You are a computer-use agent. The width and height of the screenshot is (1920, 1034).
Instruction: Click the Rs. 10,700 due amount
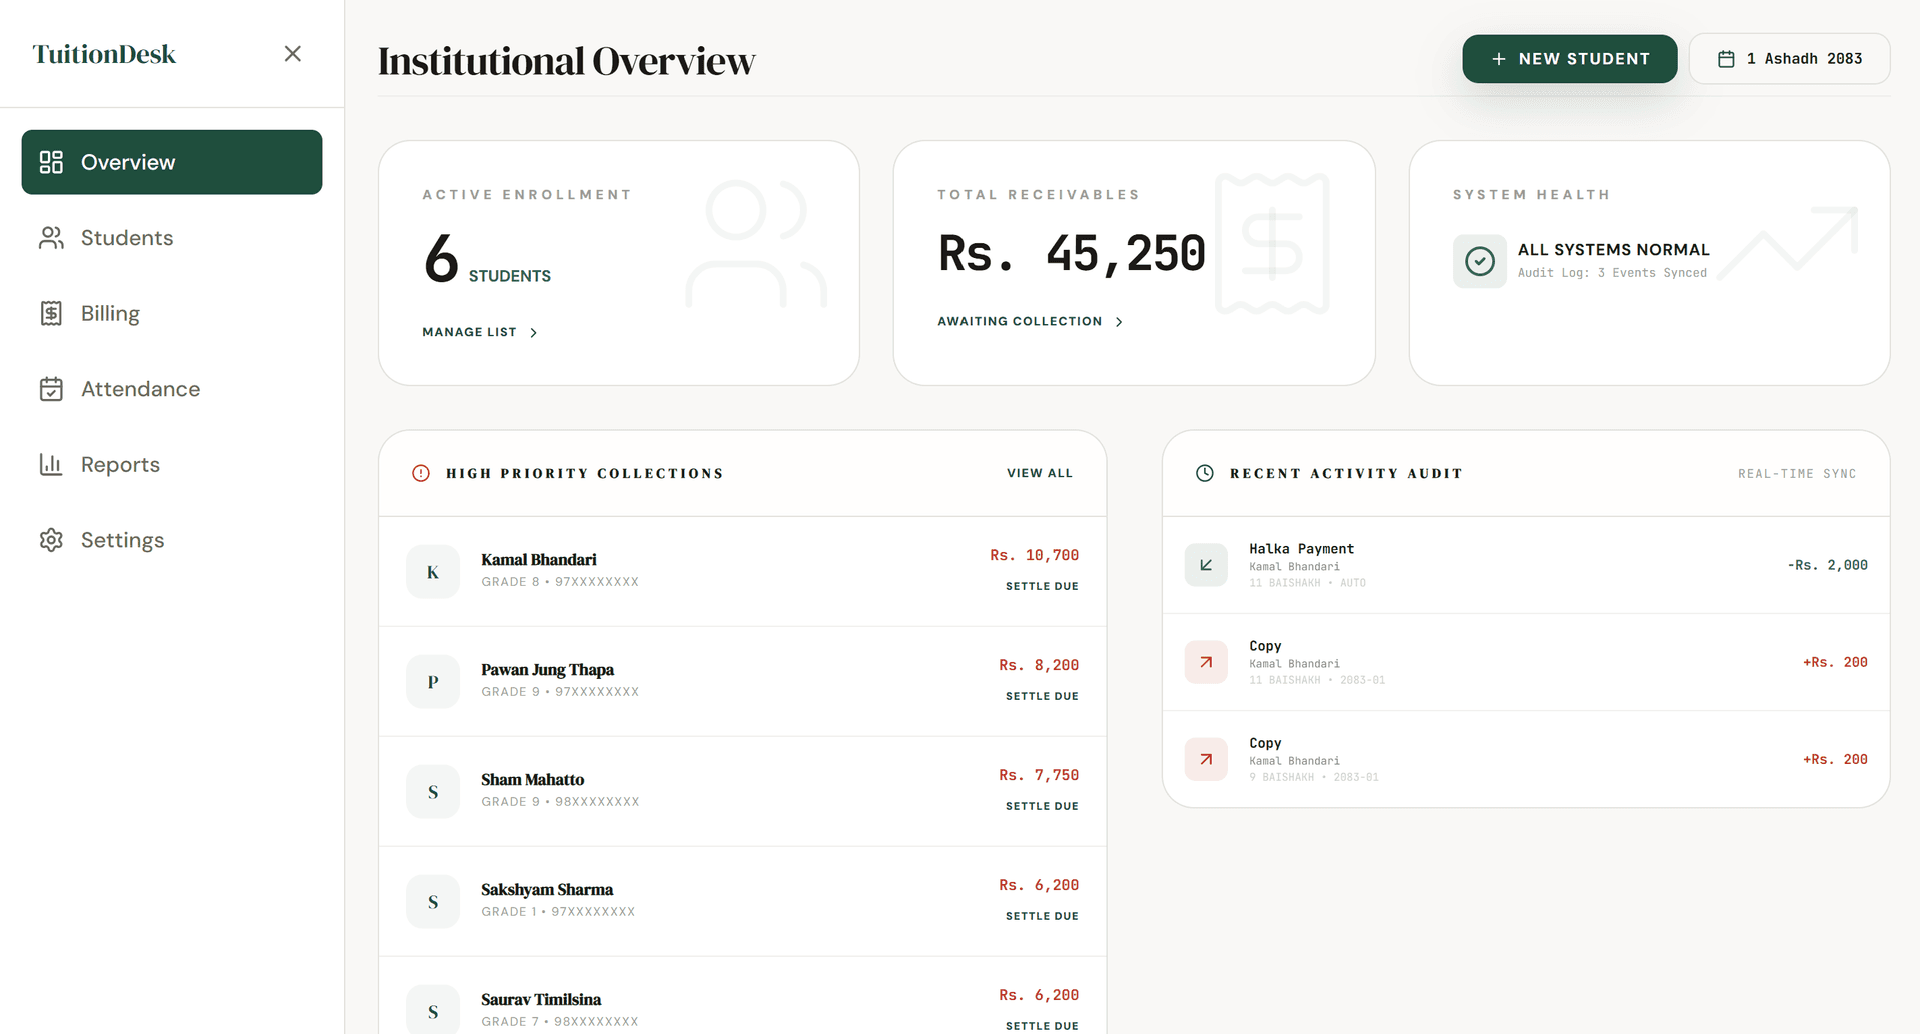click(1034, 555)
